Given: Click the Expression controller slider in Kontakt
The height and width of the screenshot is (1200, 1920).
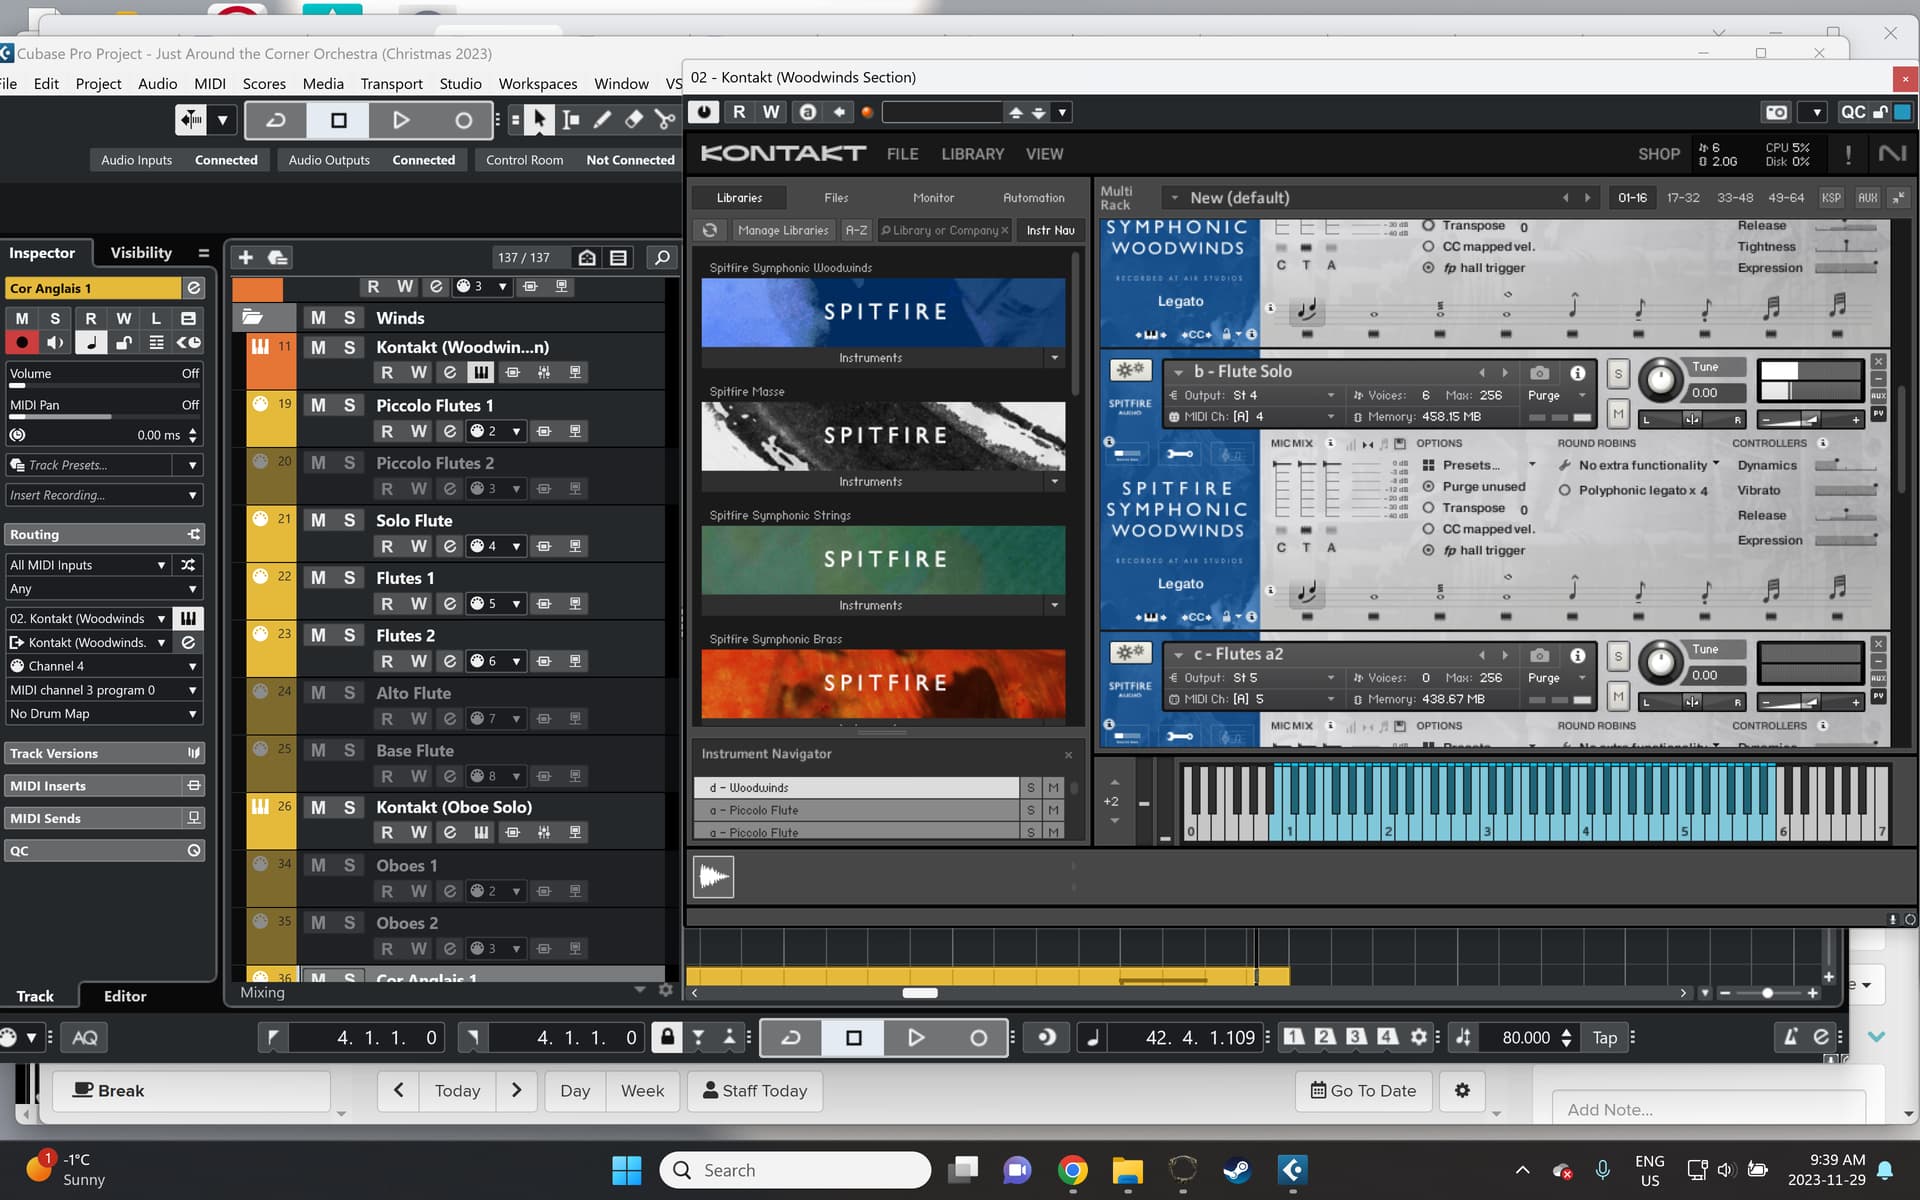Looking at the screenshot, I should pos(1843,268).
